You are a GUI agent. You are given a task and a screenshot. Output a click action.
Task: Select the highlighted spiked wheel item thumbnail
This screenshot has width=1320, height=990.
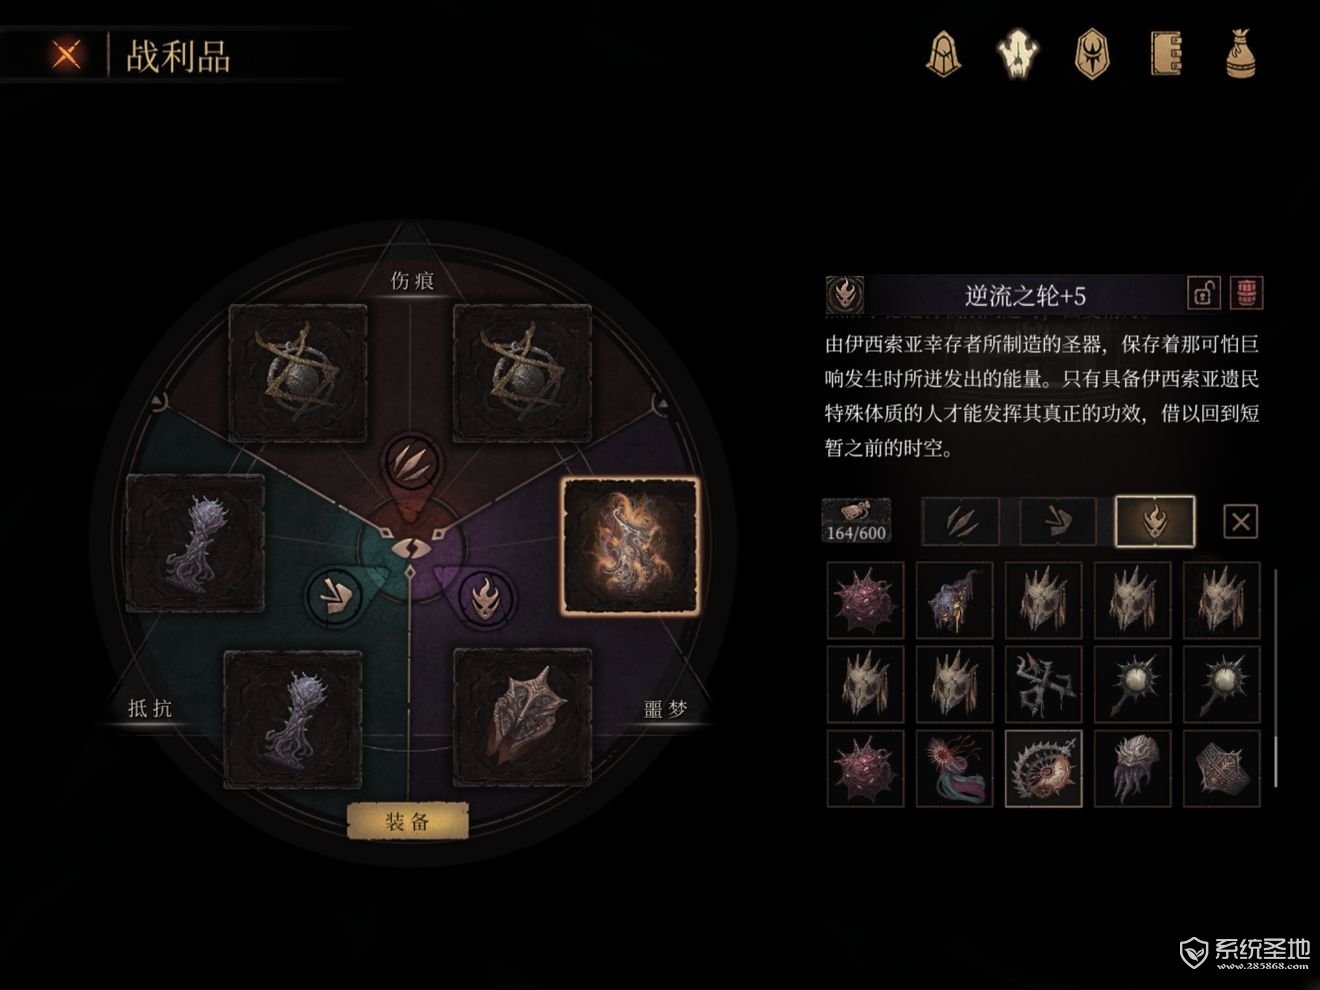1043,768
